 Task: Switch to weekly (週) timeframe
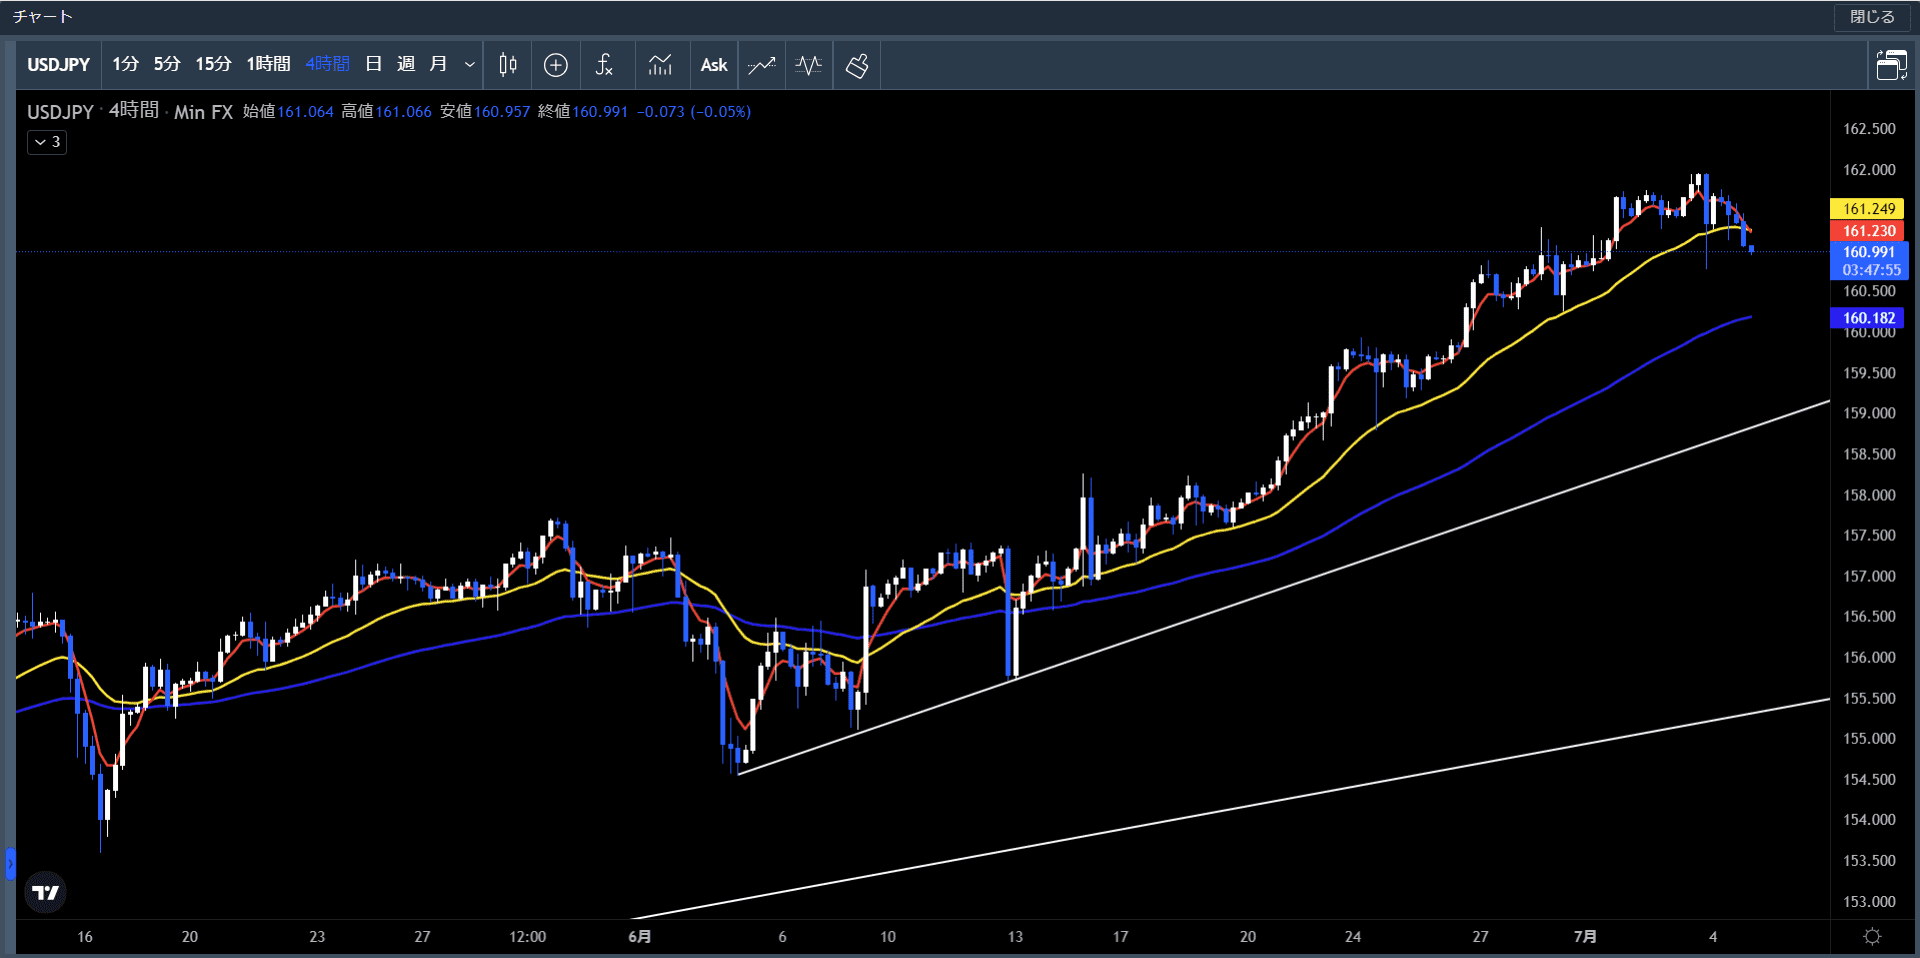tap(406, 64)
